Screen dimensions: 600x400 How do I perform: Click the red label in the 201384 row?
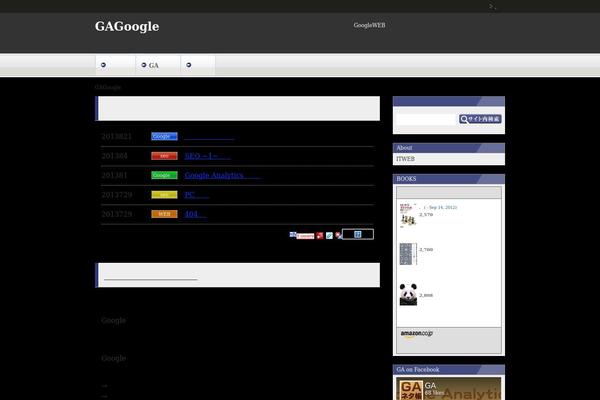click(x=164, y=156)
